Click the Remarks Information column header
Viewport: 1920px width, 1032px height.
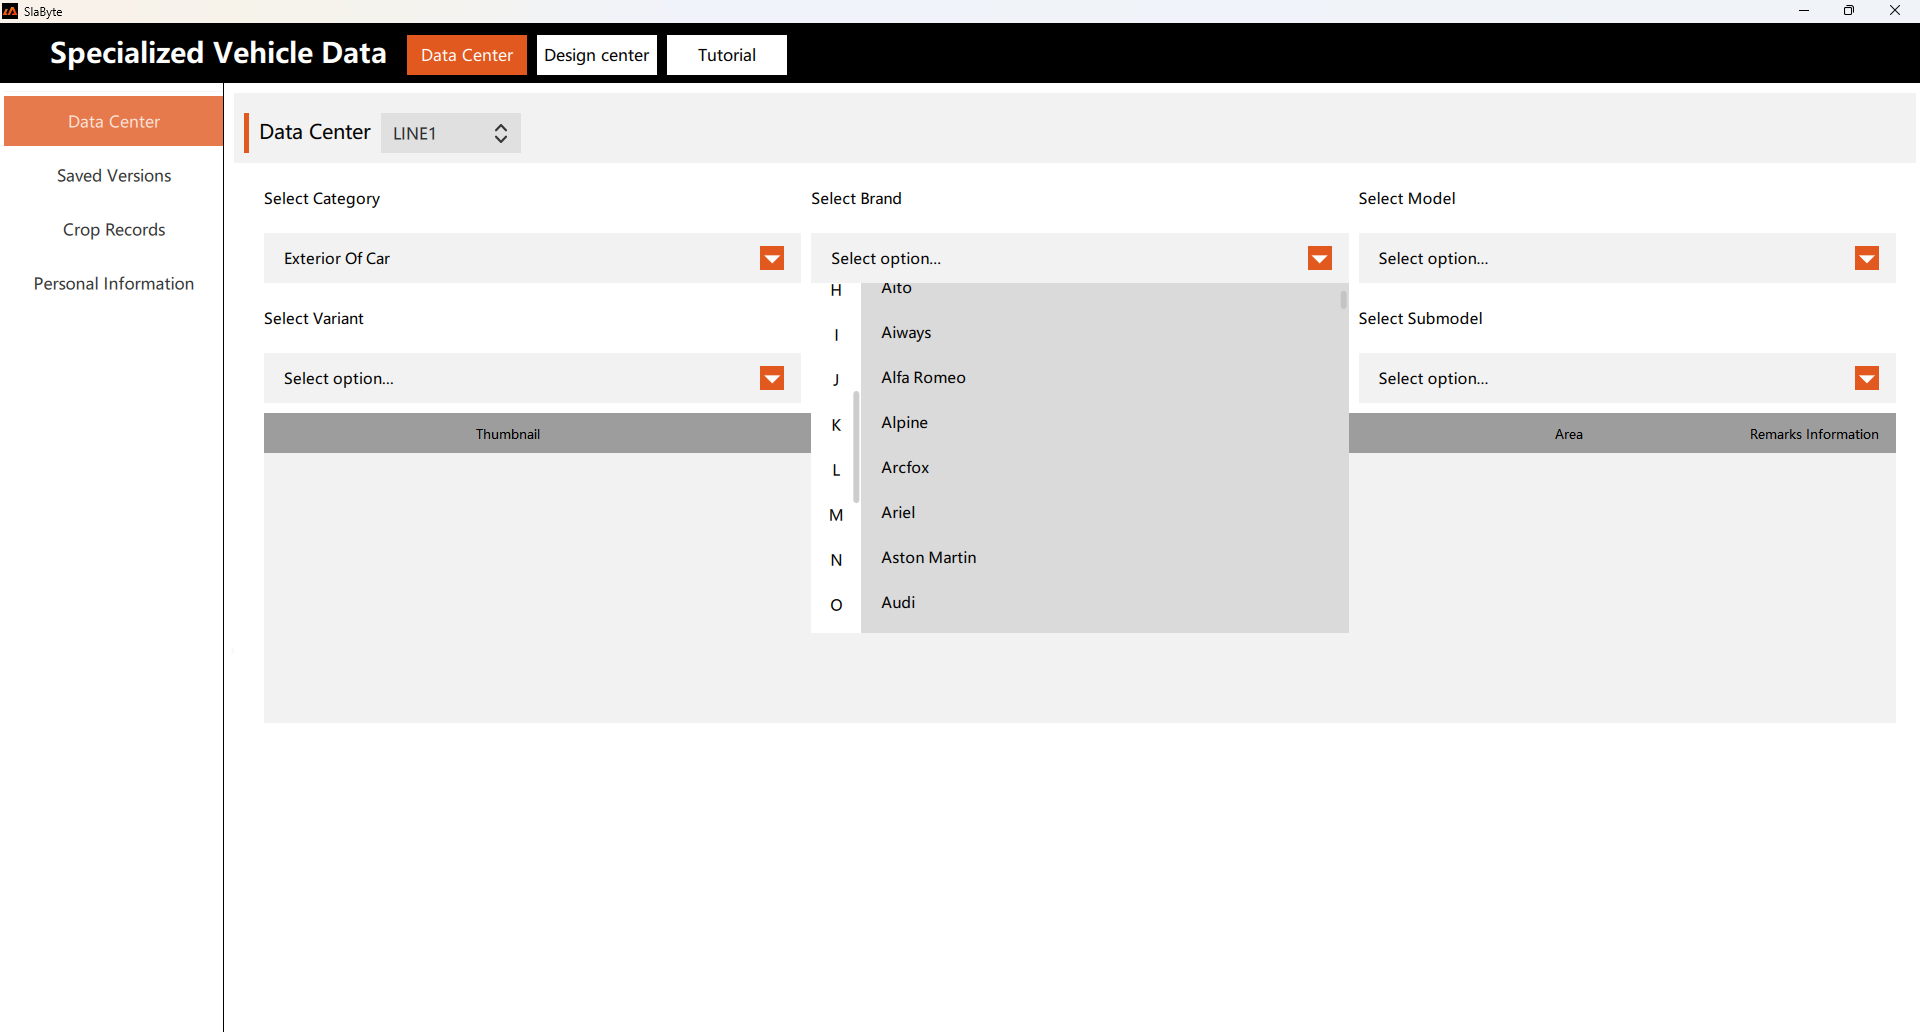[x=1814, y=434]
